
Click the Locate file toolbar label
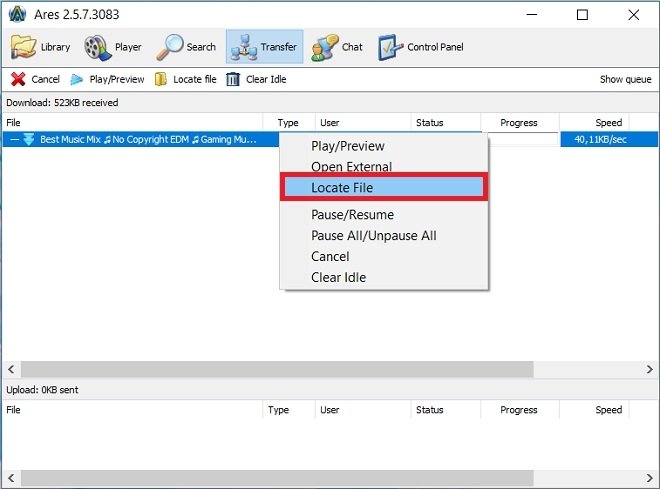click(194, 79)
